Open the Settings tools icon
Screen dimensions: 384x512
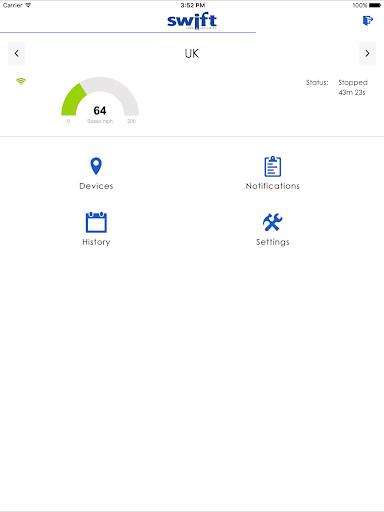[x=272, y=222]
